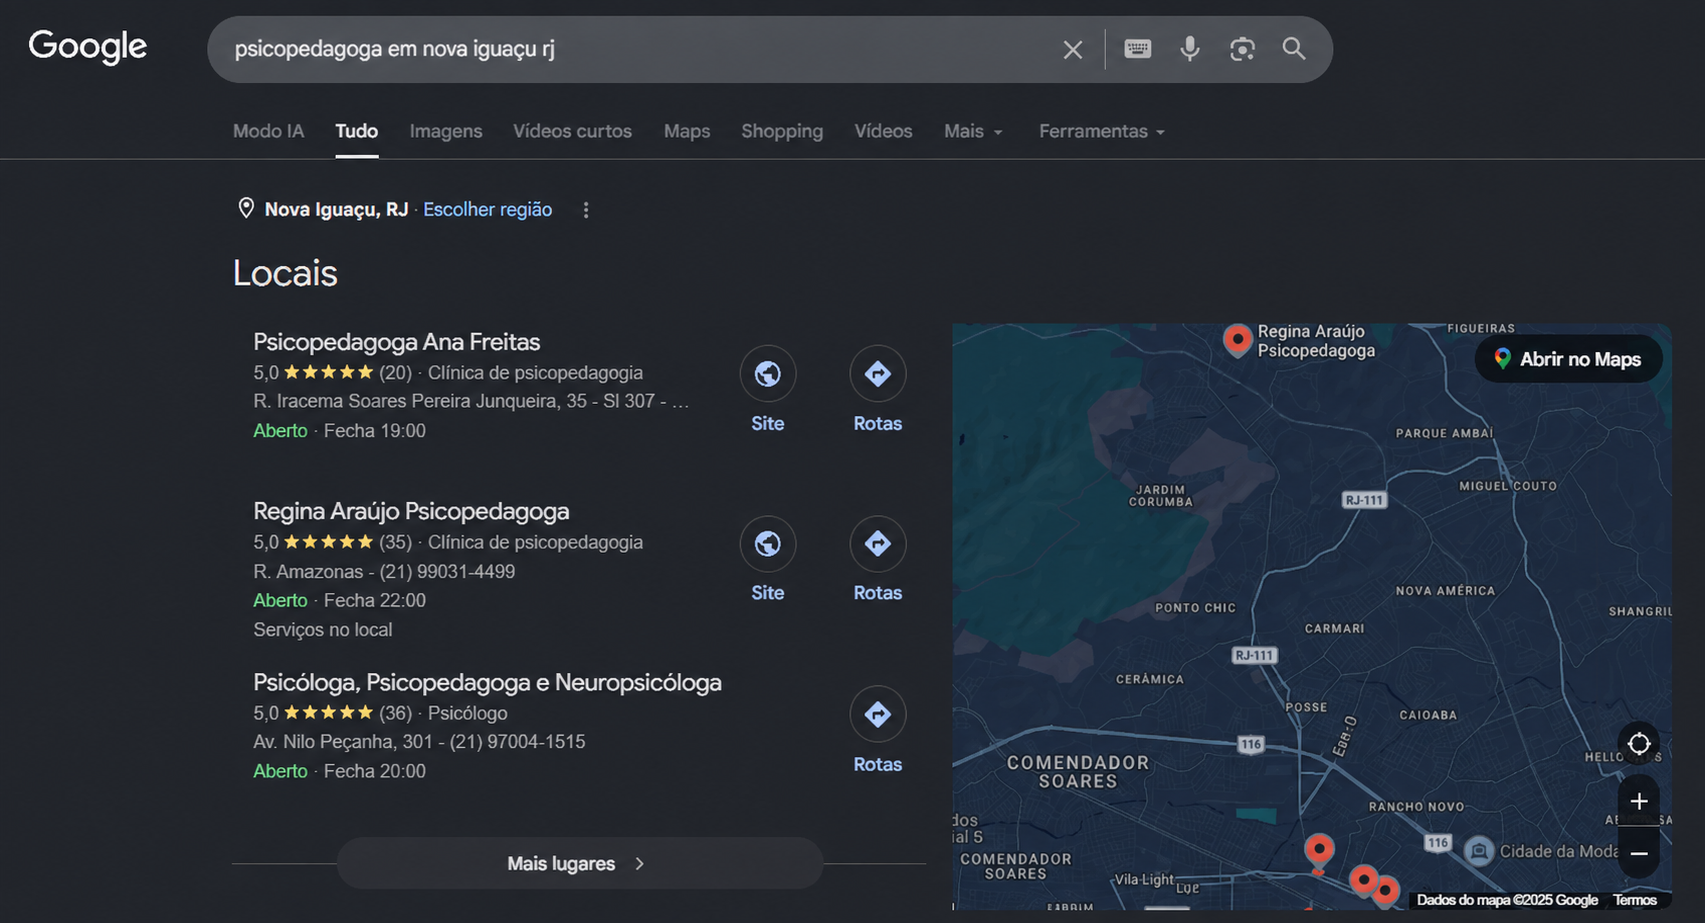Select the Tudo tab
This screenshot has width=1705, height=923.
click(357, 131)
